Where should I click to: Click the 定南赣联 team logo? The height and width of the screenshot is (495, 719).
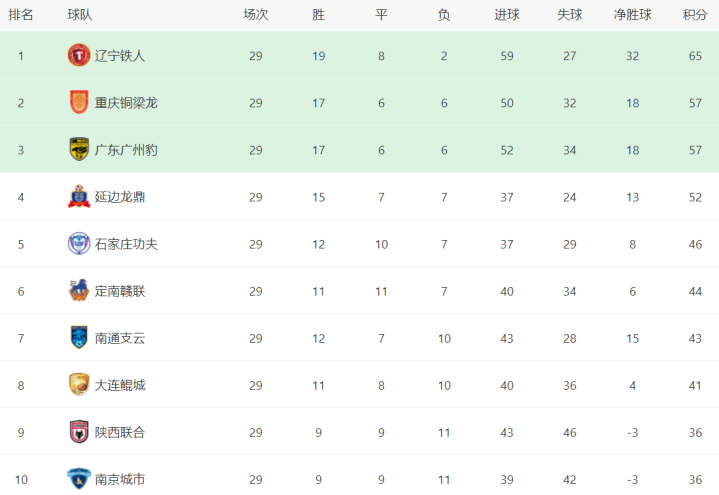pos(79,291)
